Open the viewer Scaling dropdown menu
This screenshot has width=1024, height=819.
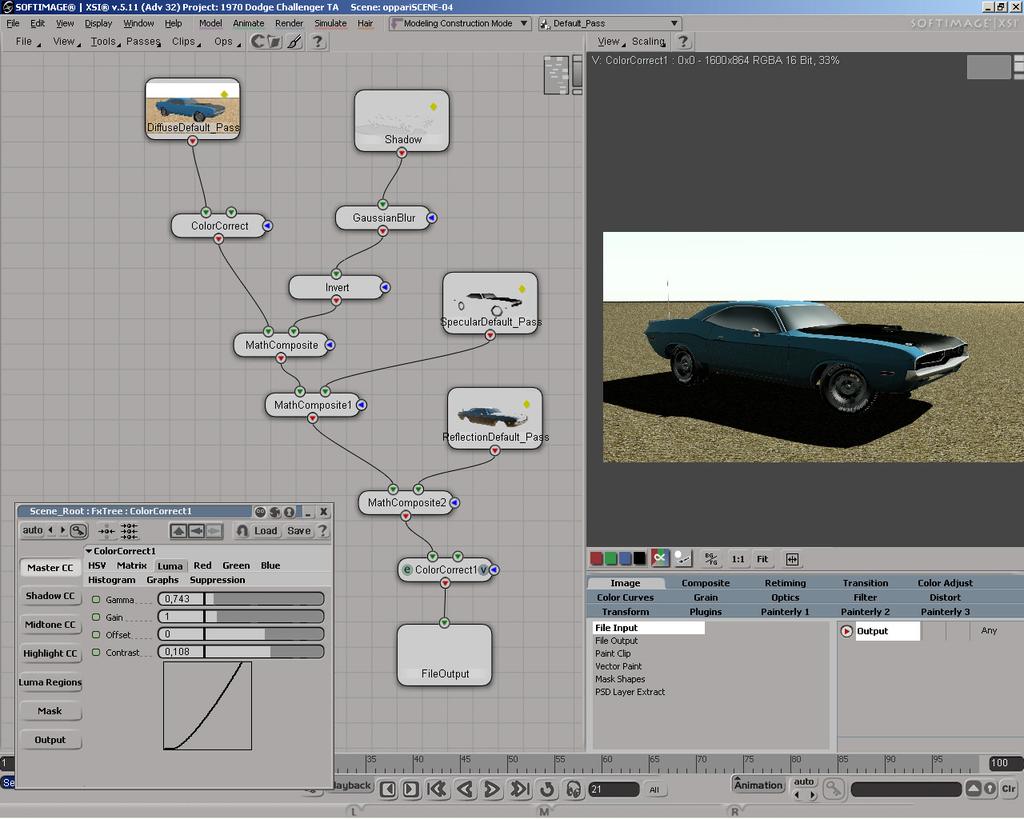click(x=648, y=42)
